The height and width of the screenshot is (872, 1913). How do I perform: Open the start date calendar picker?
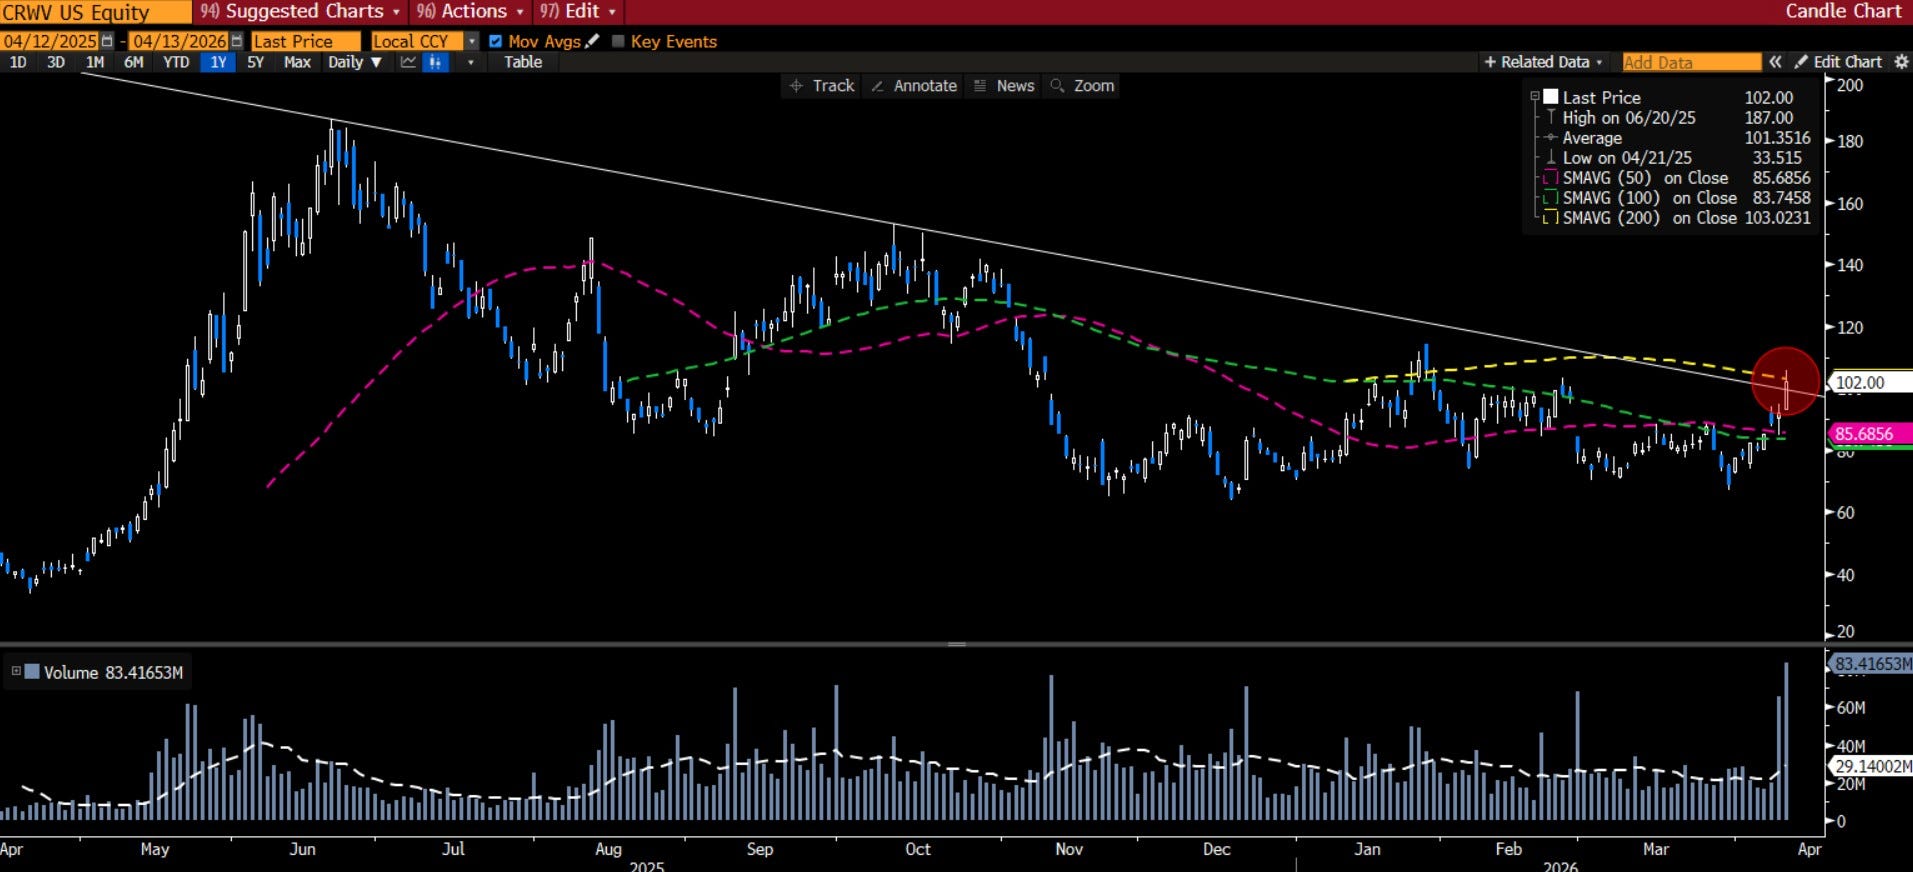pyautogui.click(x=107, y=41)
